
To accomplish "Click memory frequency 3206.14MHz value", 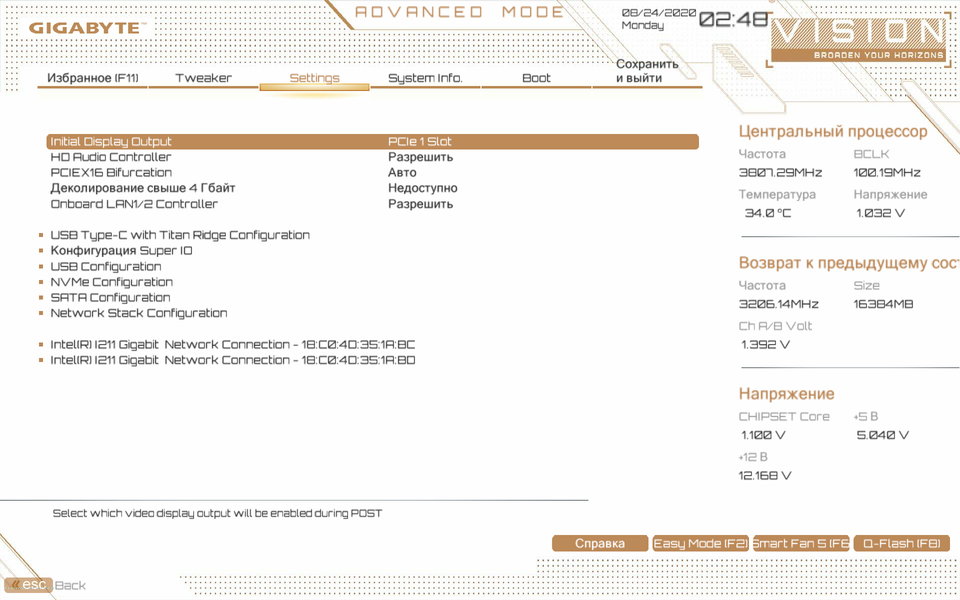I will click(779, 304).
